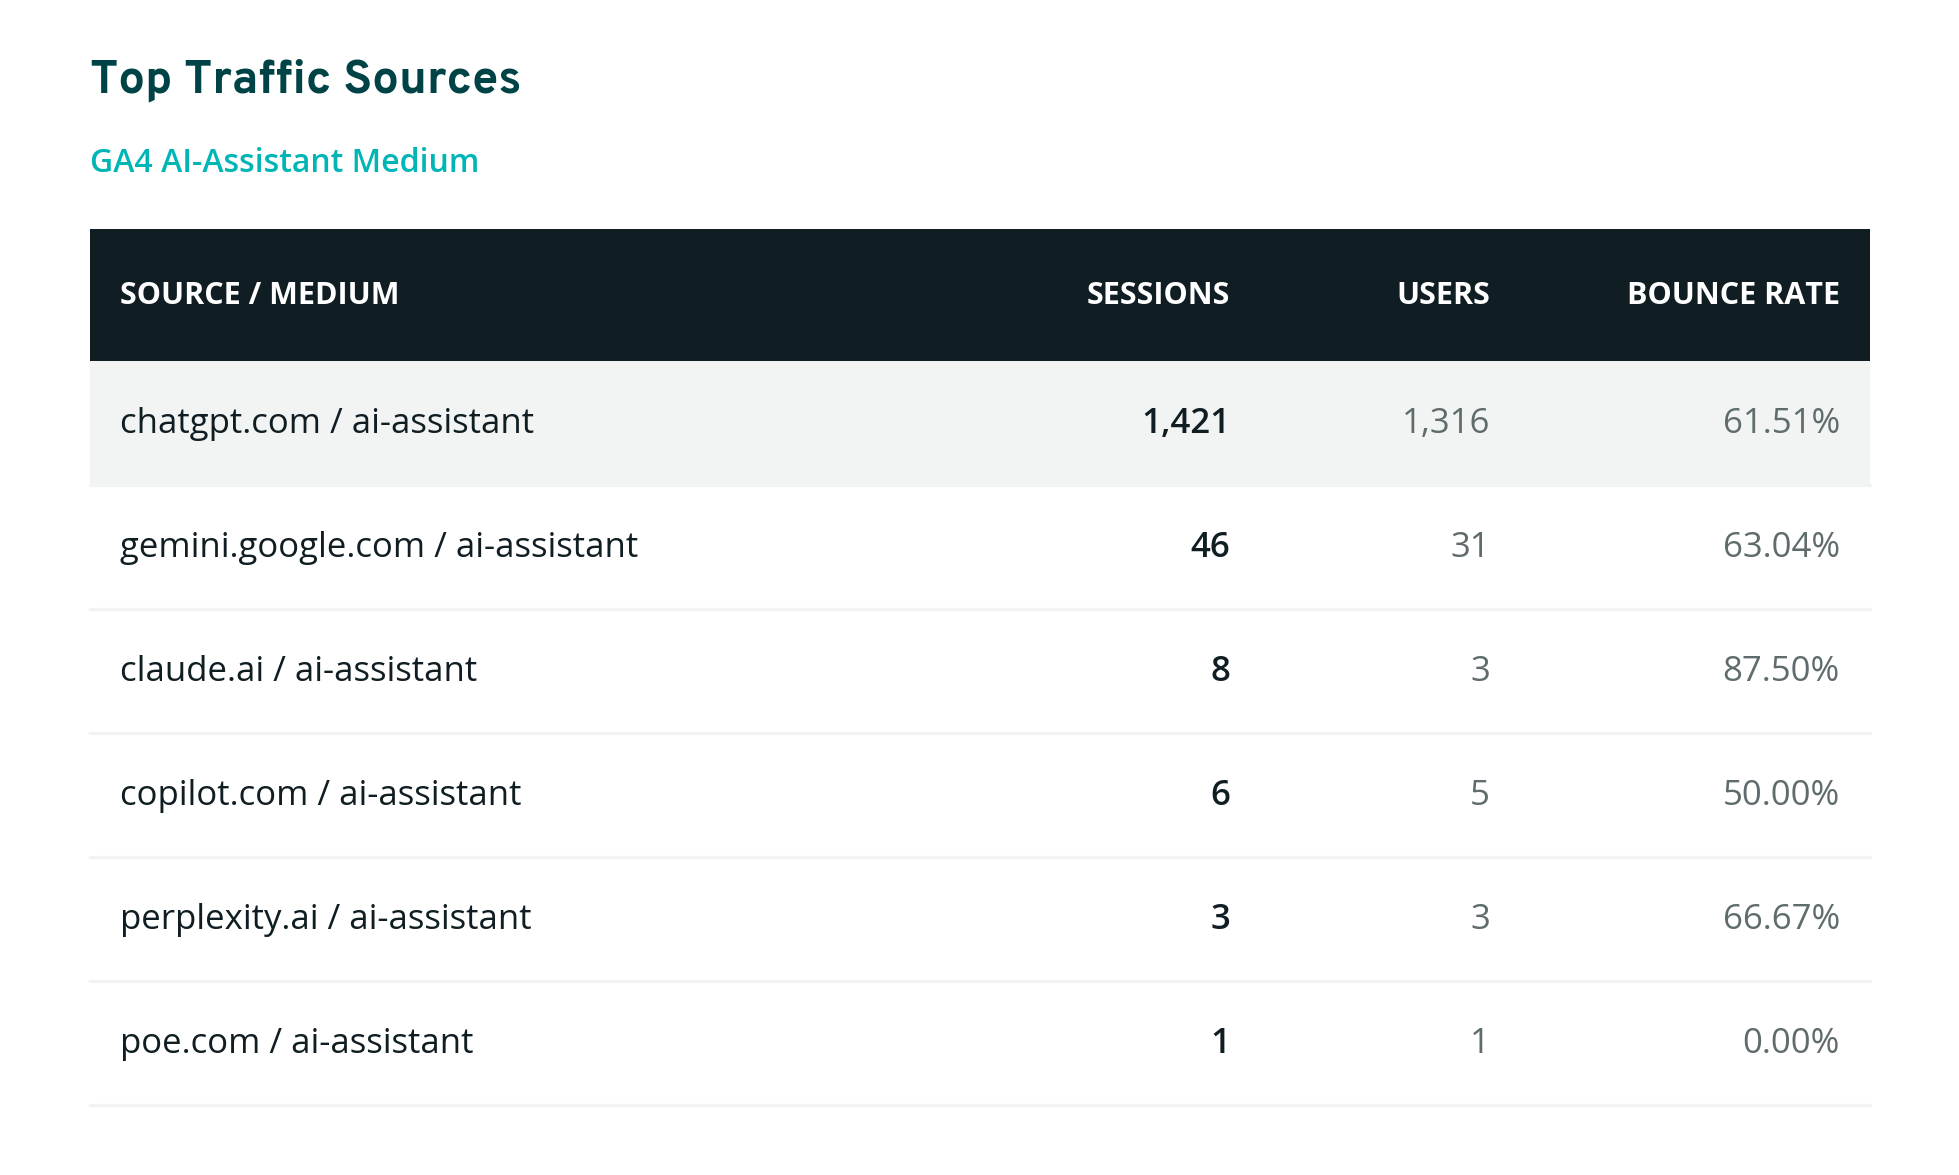This screenshot has width=1959, height=1175.
Task: Click the users value in poe.com row
Action: click(1480, 1041)
